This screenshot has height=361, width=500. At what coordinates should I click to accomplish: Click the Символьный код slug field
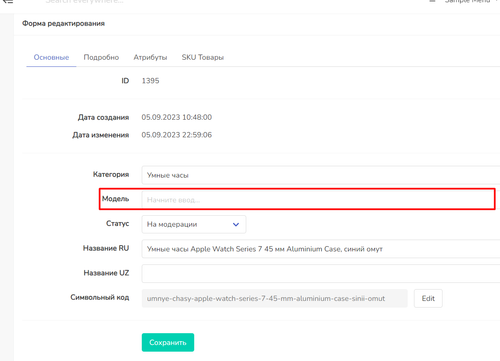[x=274, y=298]
